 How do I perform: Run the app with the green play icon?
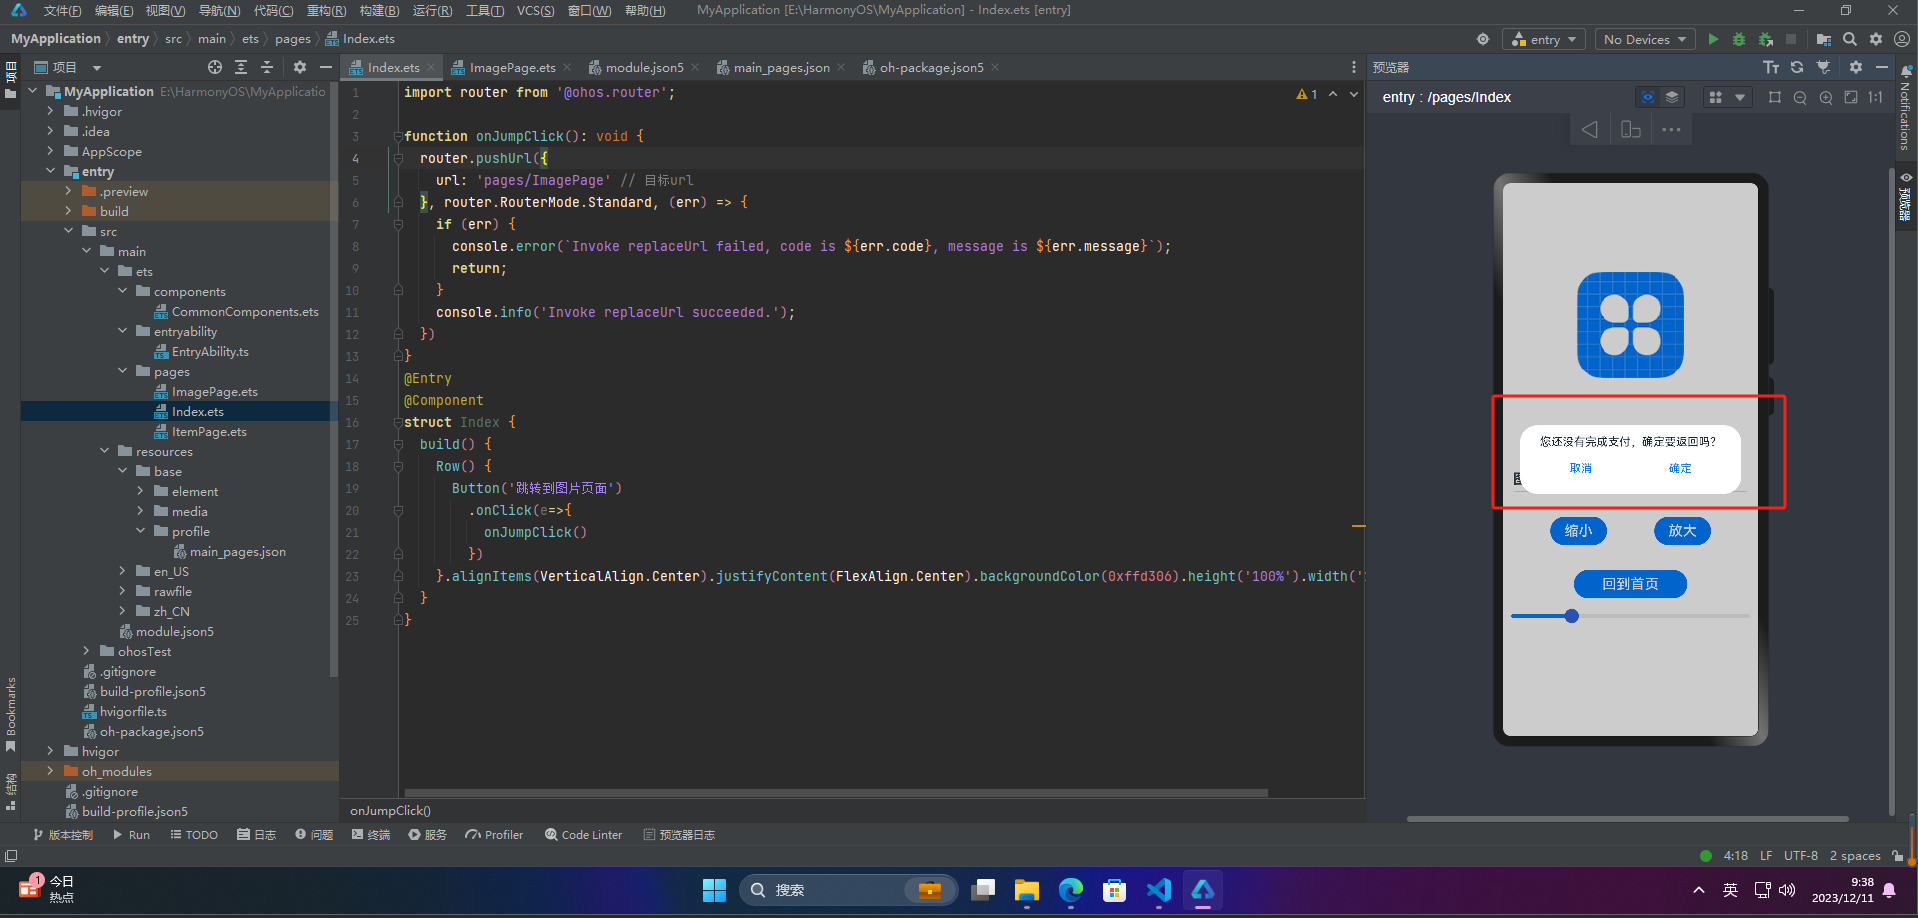[1713, 39]
